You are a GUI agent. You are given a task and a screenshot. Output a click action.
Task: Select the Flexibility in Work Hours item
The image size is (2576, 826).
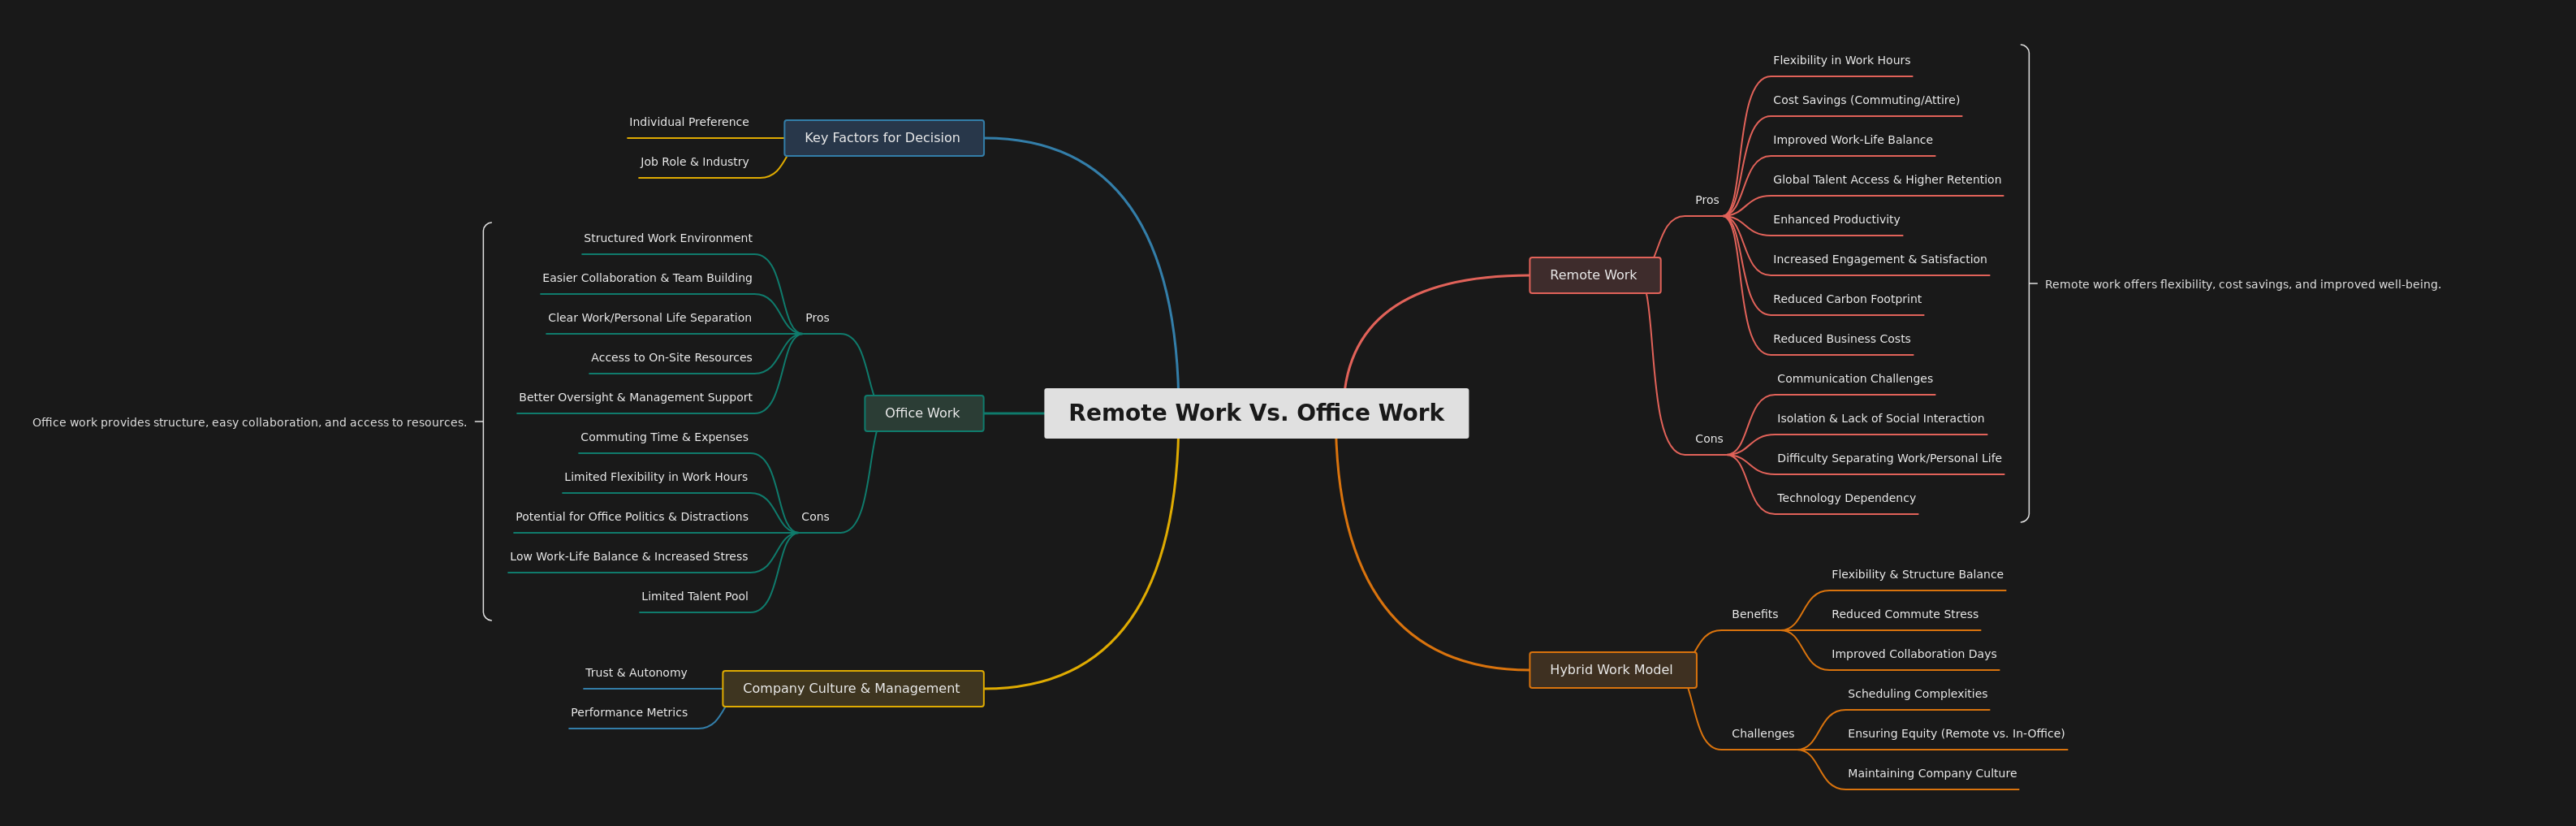coord(1841,60)
